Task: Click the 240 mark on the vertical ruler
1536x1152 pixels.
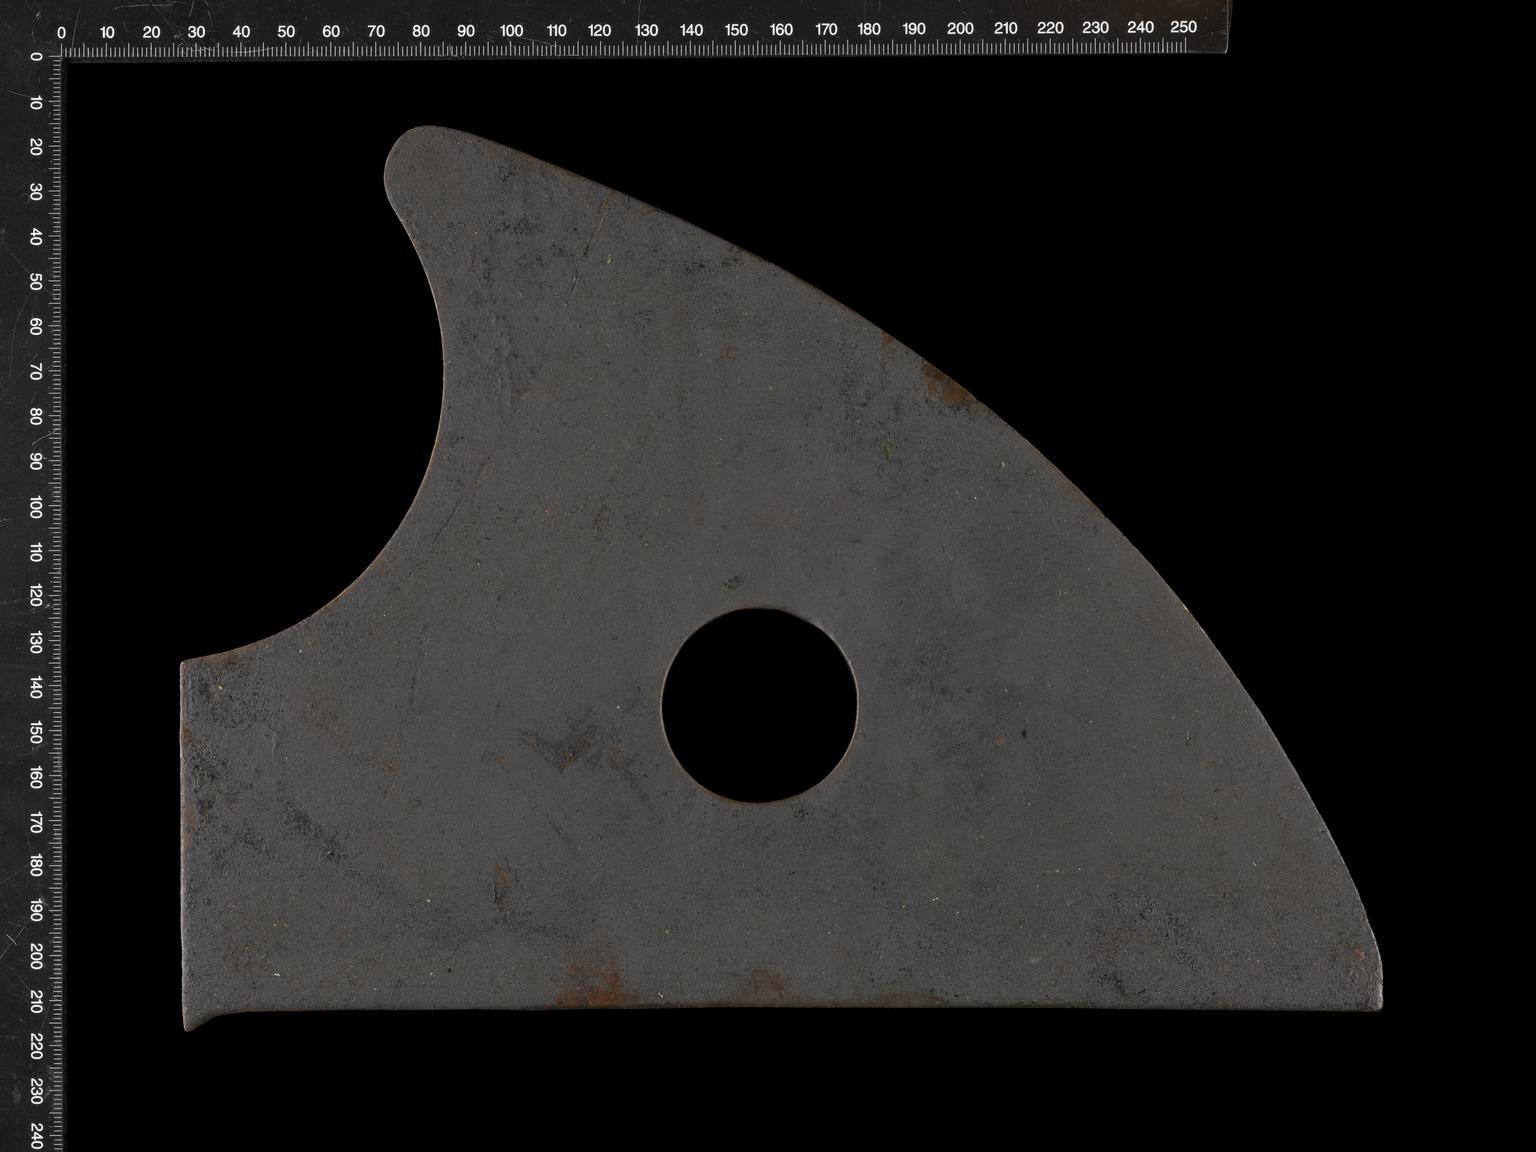Action: (36, 1136)
